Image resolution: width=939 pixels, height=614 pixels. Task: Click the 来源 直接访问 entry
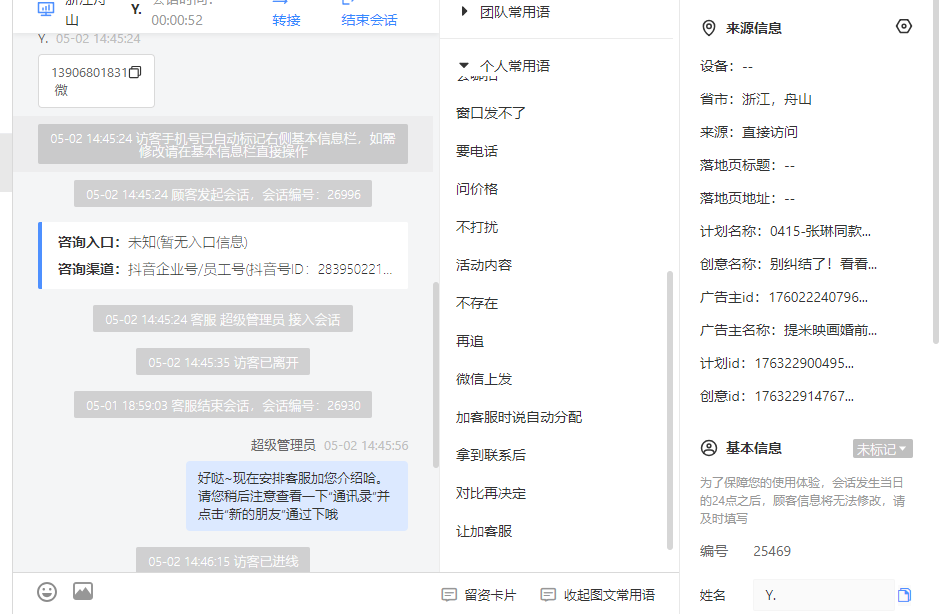[749, 132]
